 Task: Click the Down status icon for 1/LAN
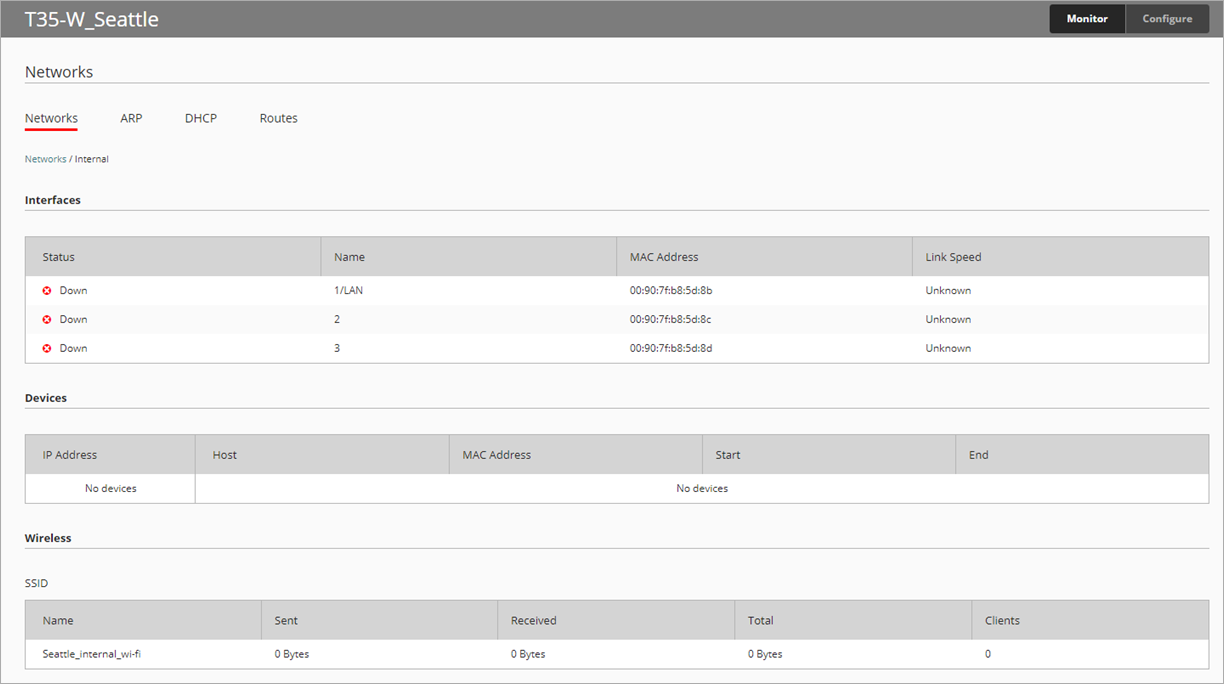pyautogui.click(x=47, y=291)
